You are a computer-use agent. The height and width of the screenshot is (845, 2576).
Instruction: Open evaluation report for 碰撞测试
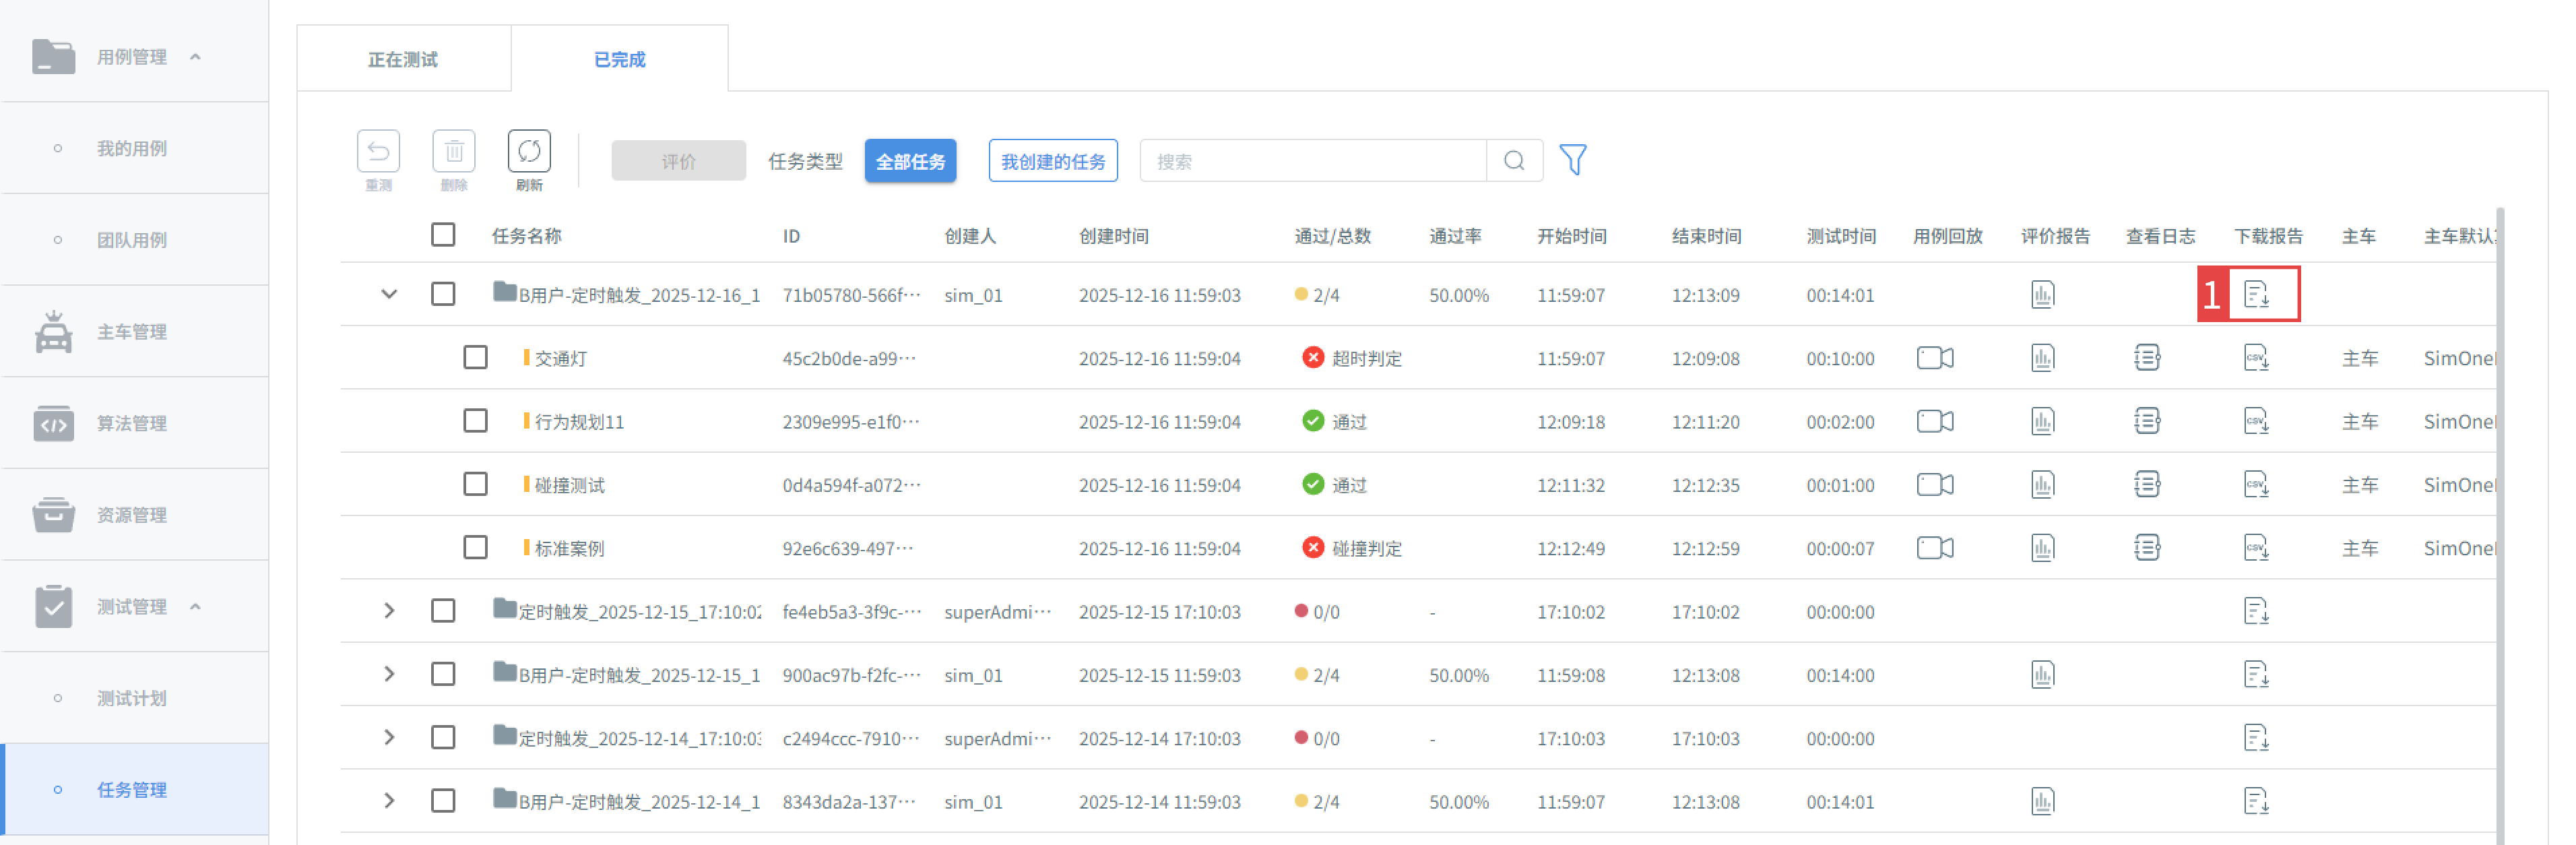point(2042,485)
